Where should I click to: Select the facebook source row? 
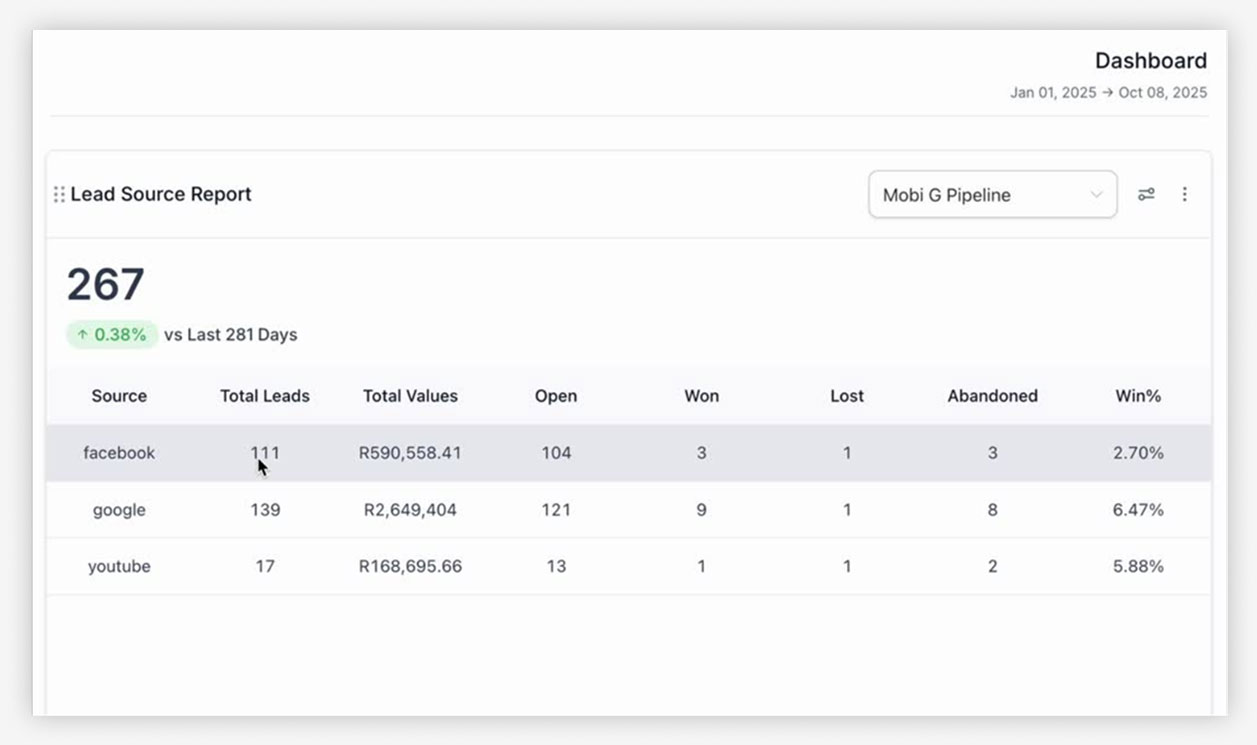point(119,453)
